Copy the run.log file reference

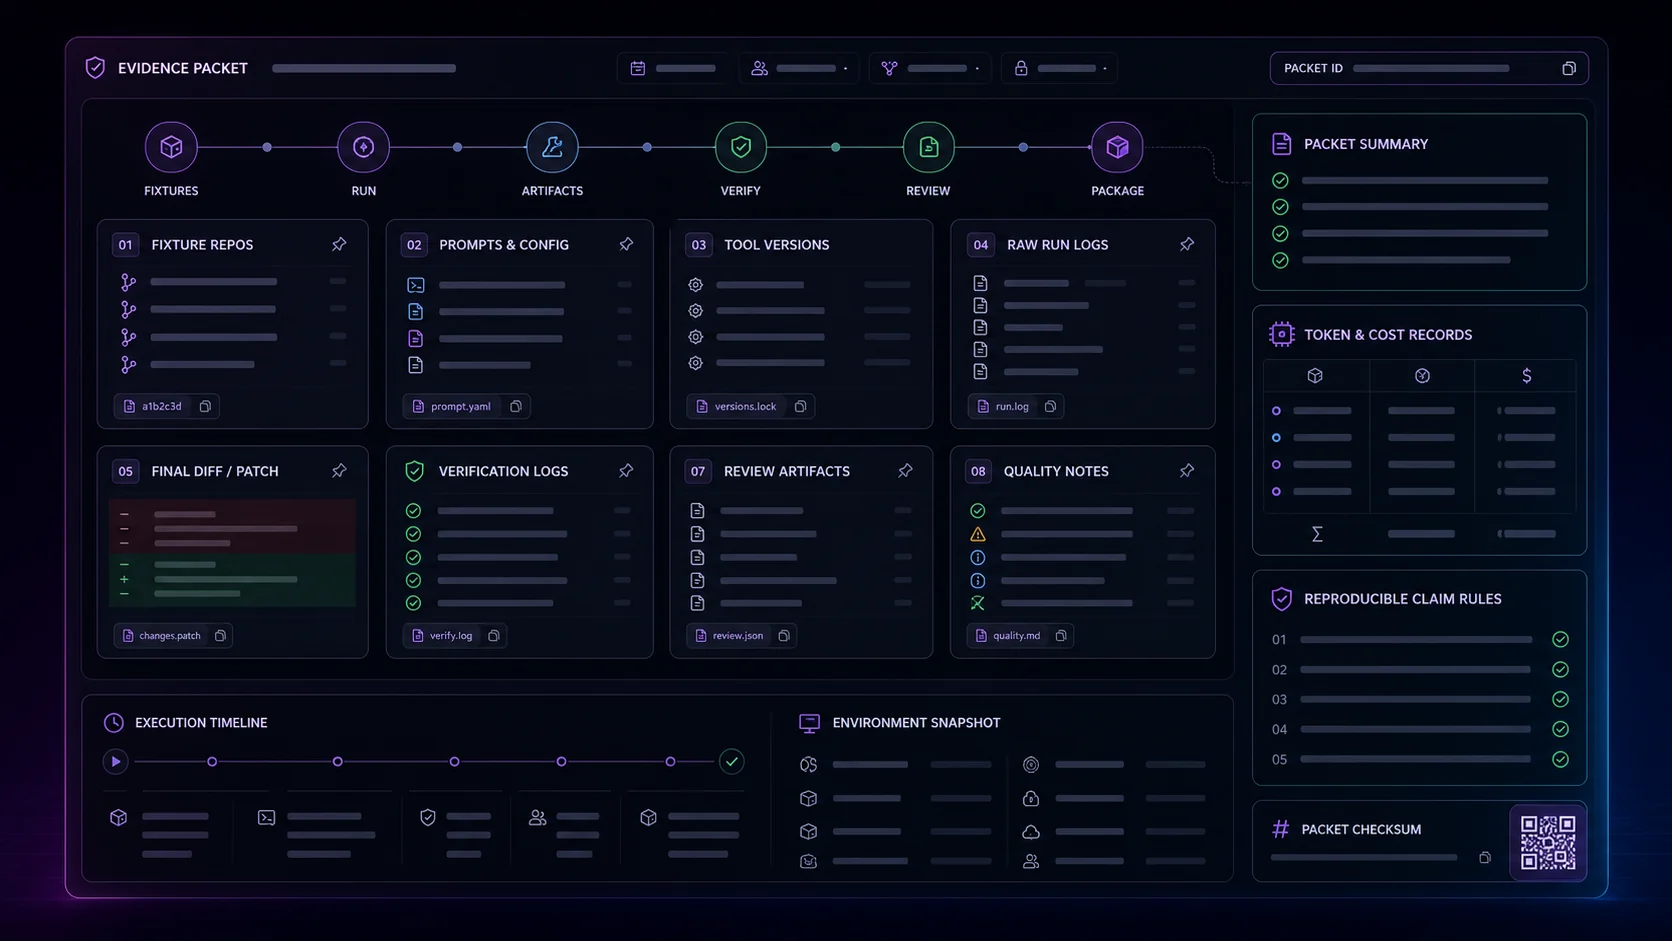[x=1050, y=406]
